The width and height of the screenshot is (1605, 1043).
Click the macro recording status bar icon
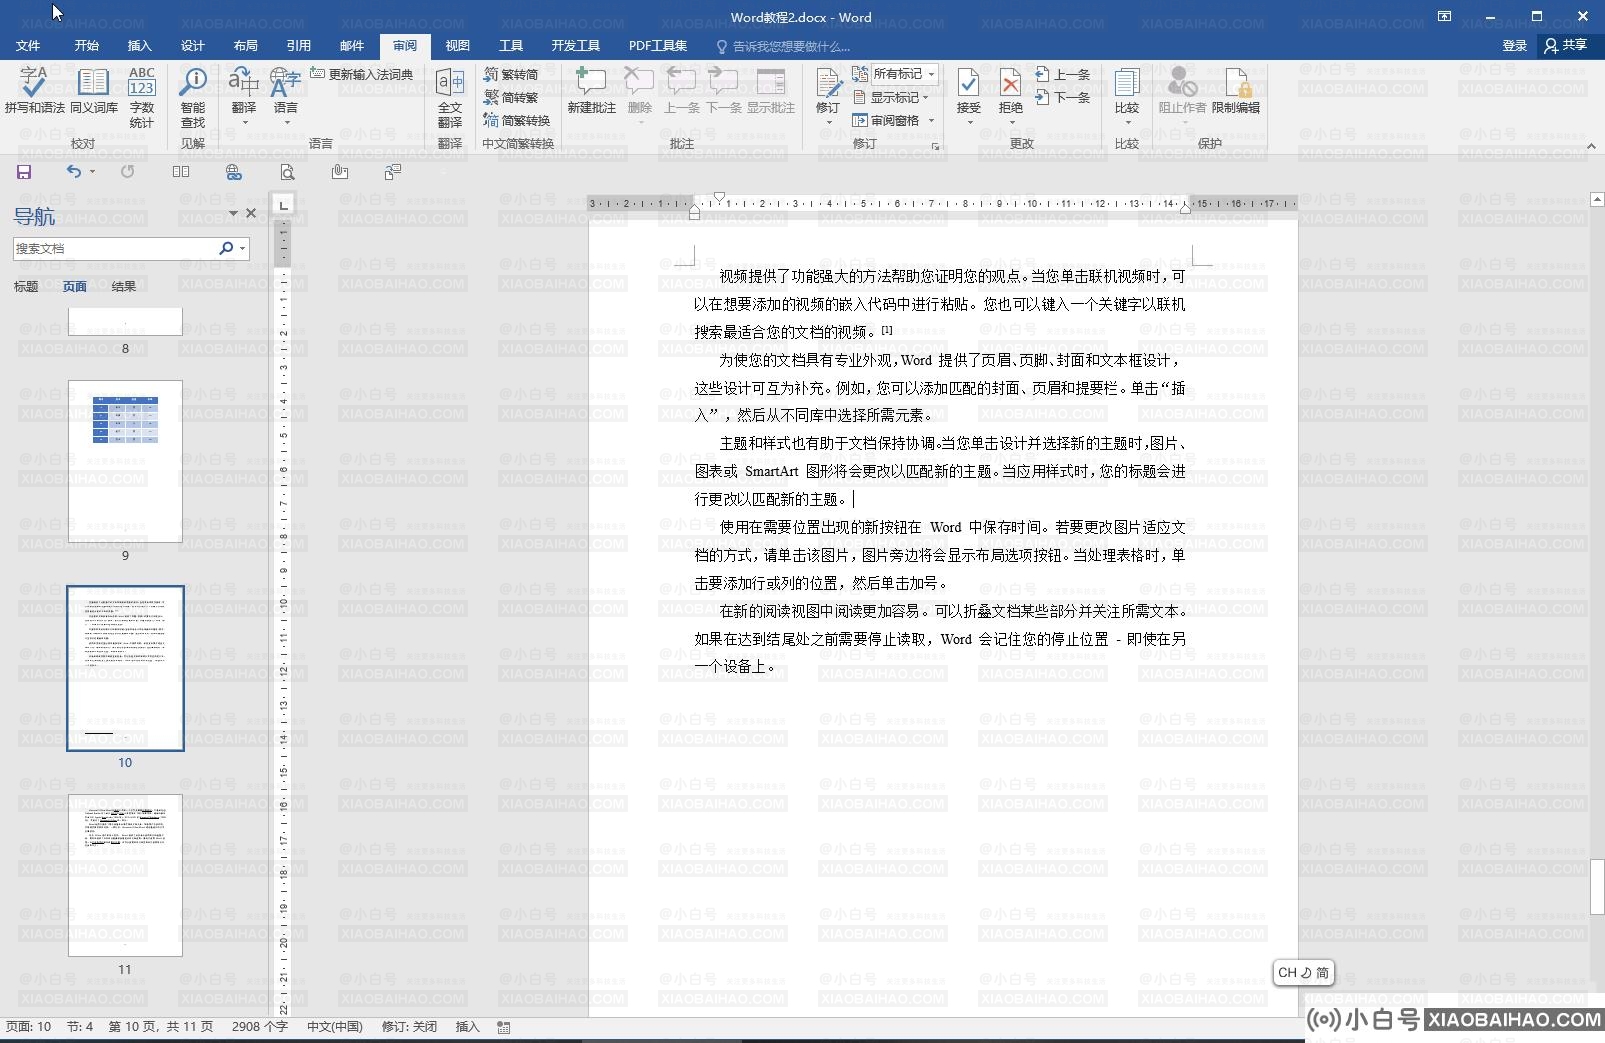point(504,1027)
